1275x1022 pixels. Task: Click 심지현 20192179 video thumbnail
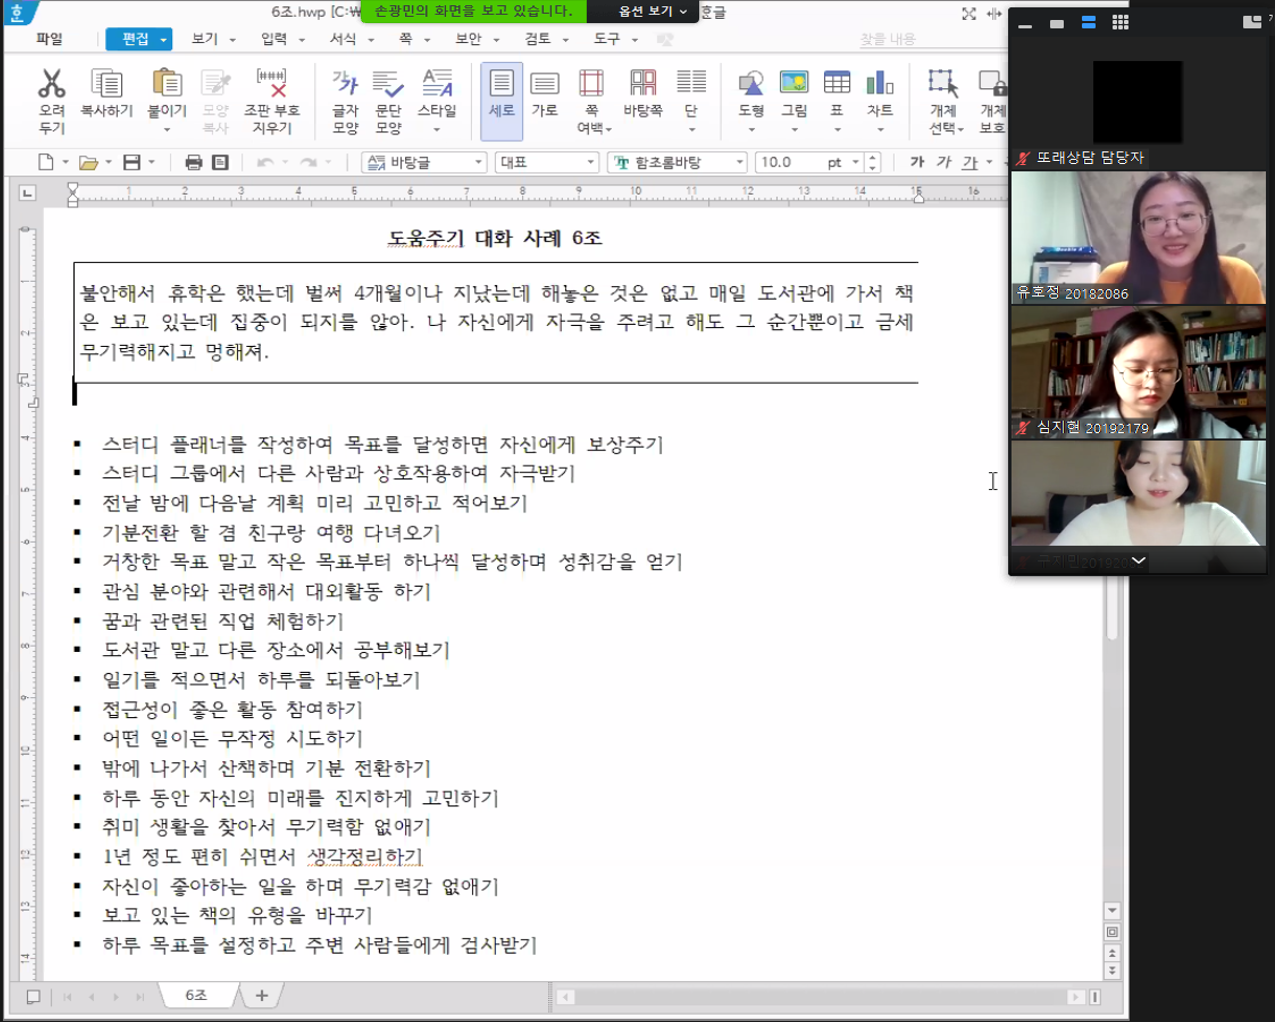coord(1138,372)
